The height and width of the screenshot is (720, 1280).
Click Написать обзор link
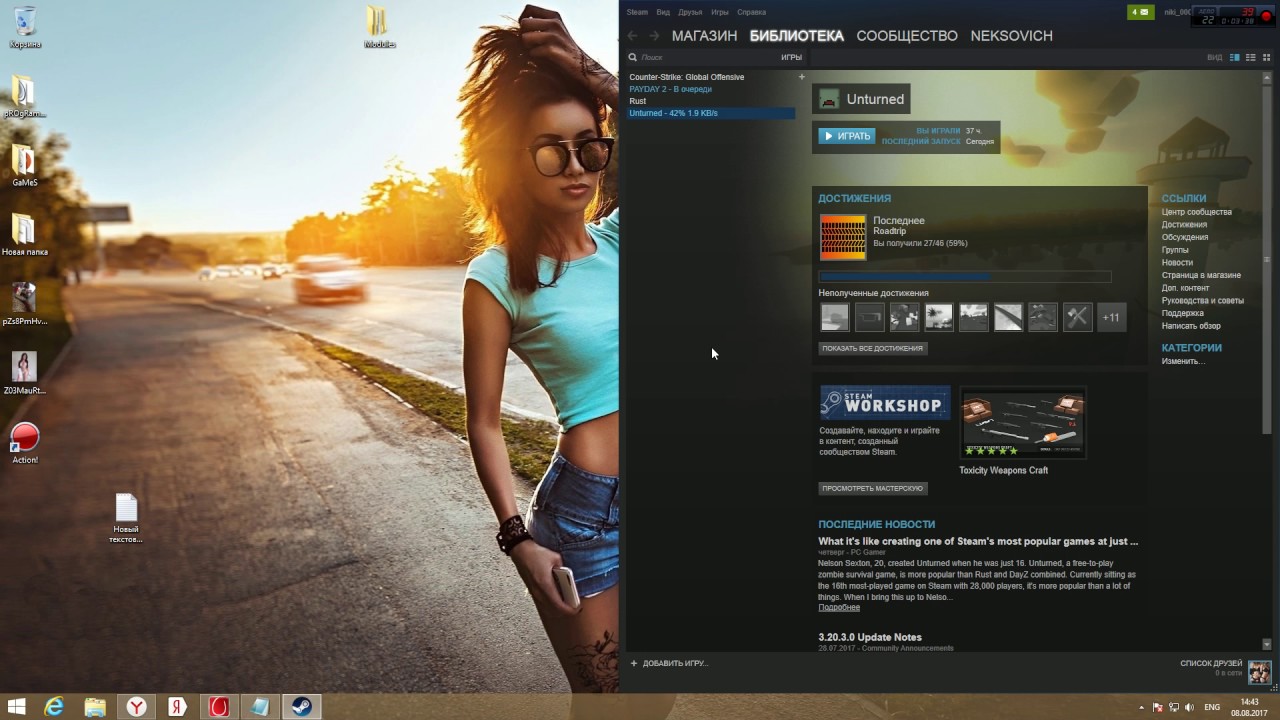[1191, 326]
